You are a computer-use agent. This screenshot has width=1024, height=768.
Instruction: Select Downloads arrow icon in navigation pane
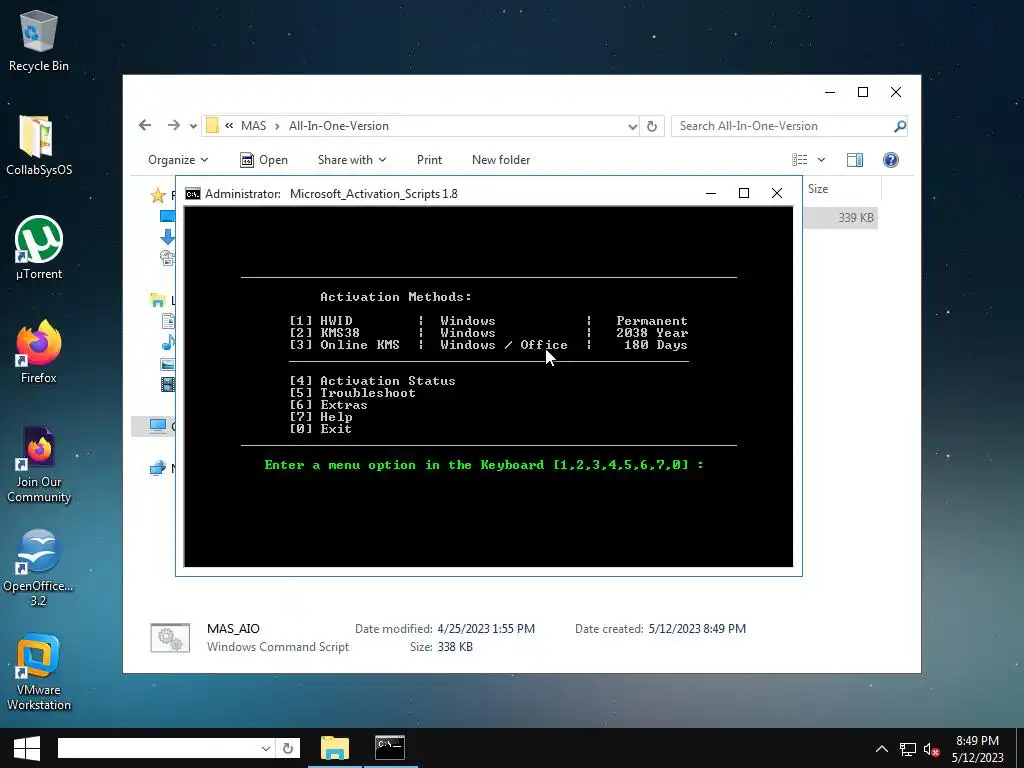point(167,236)
